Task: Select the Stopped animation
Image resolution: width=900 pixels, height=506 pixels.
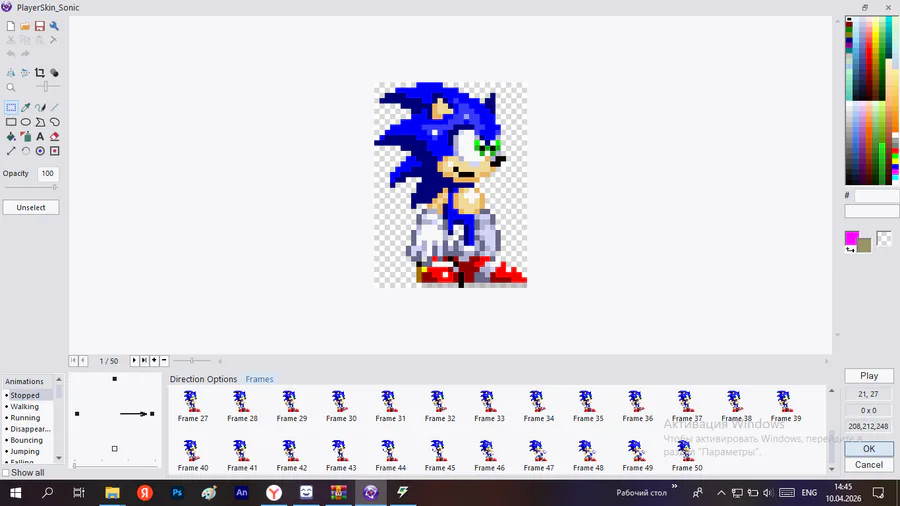Action: pyautogui.click(x=25, y=395)
